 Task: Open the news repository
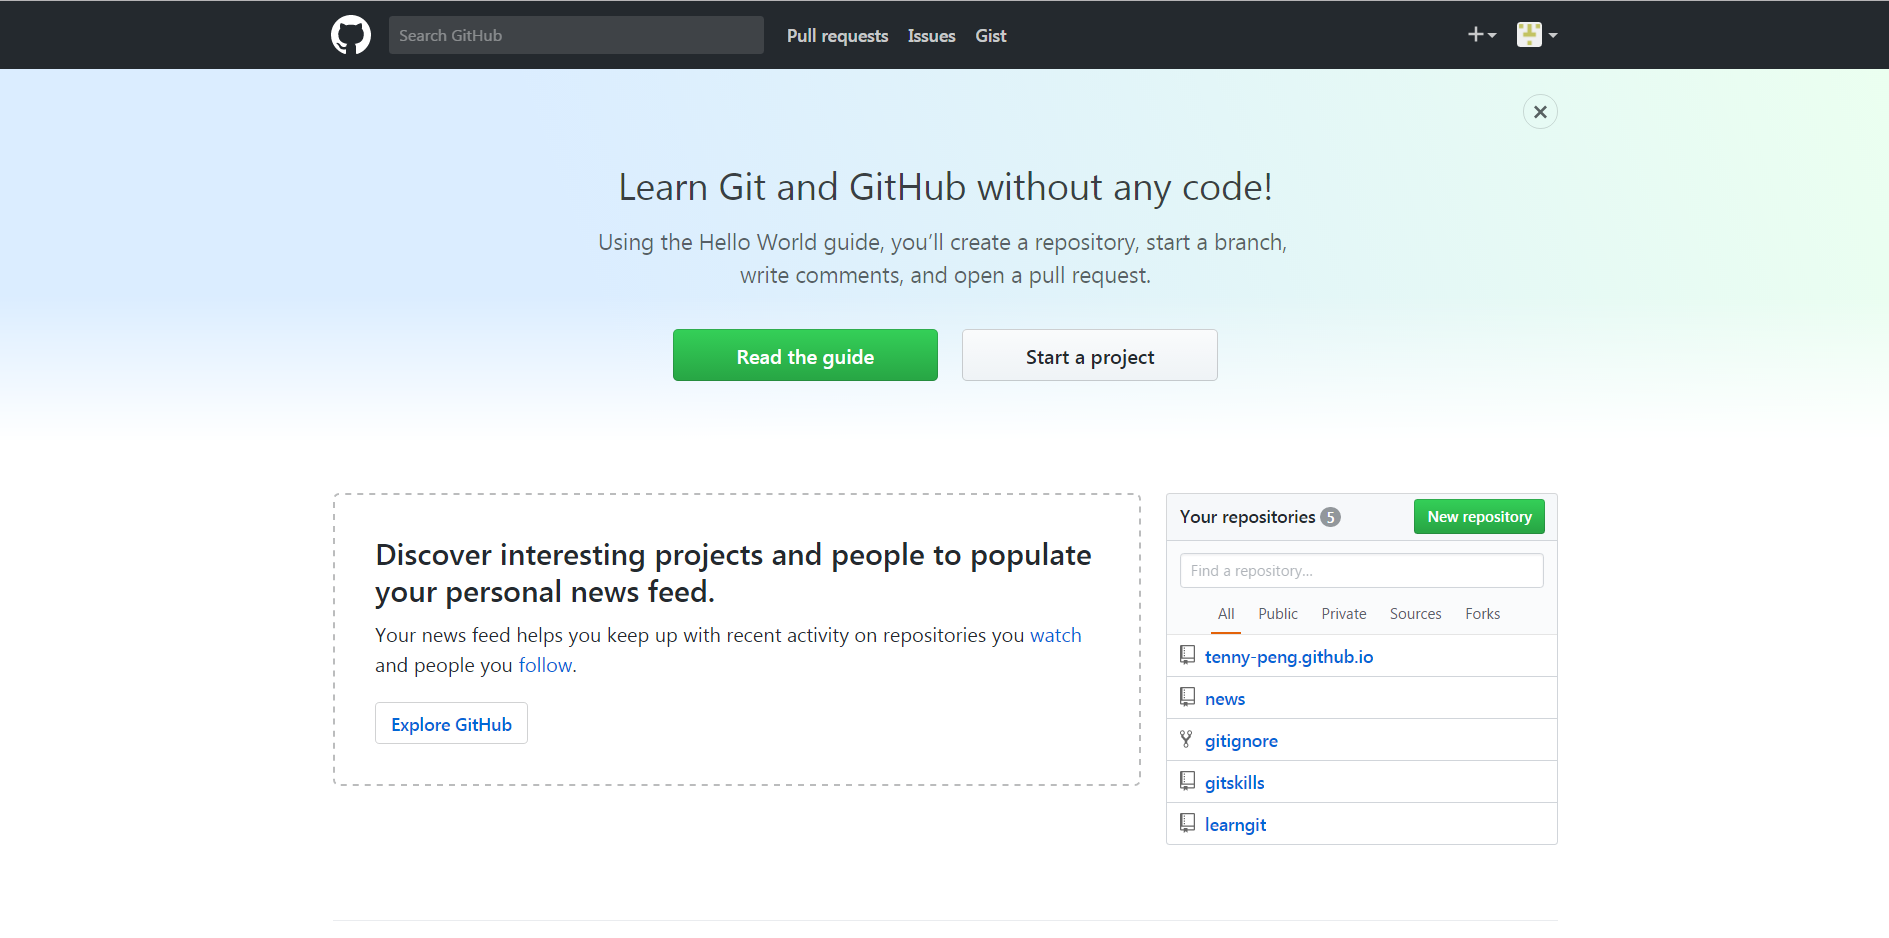click(1225, 699)
